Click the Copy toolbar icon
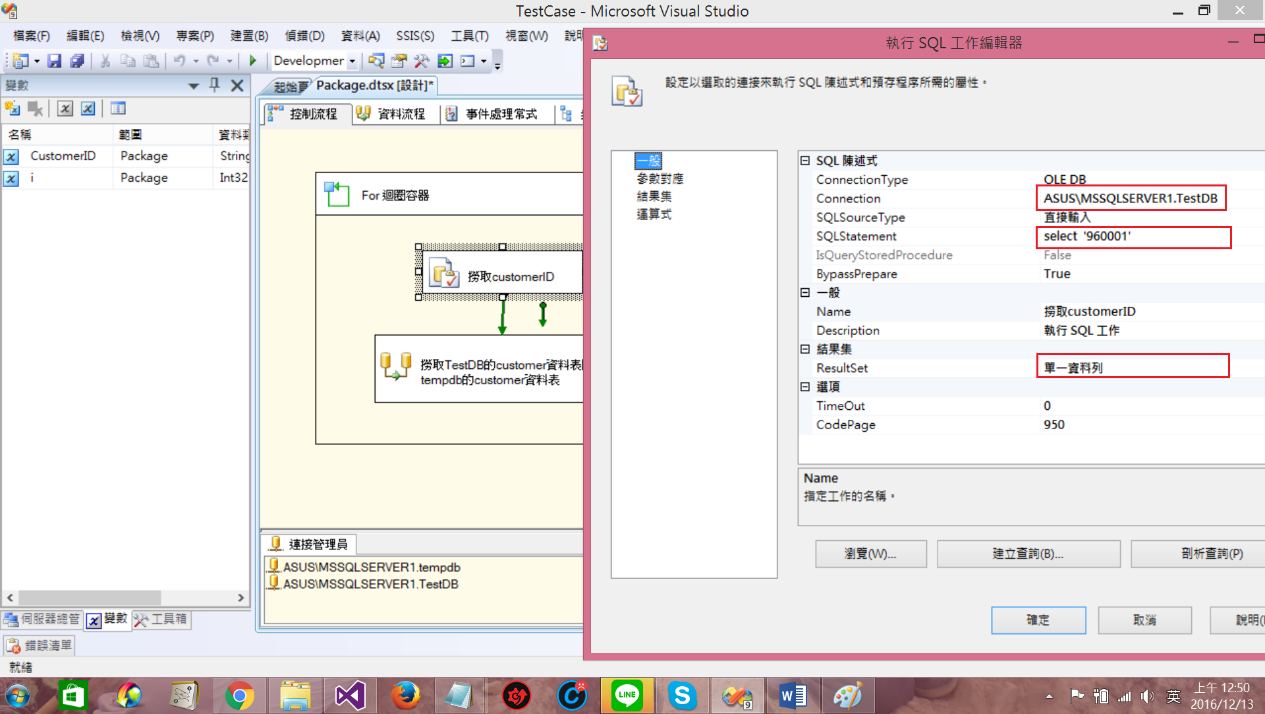The image size is (1265, 714). pyautogui.click(x=128, y=61)
